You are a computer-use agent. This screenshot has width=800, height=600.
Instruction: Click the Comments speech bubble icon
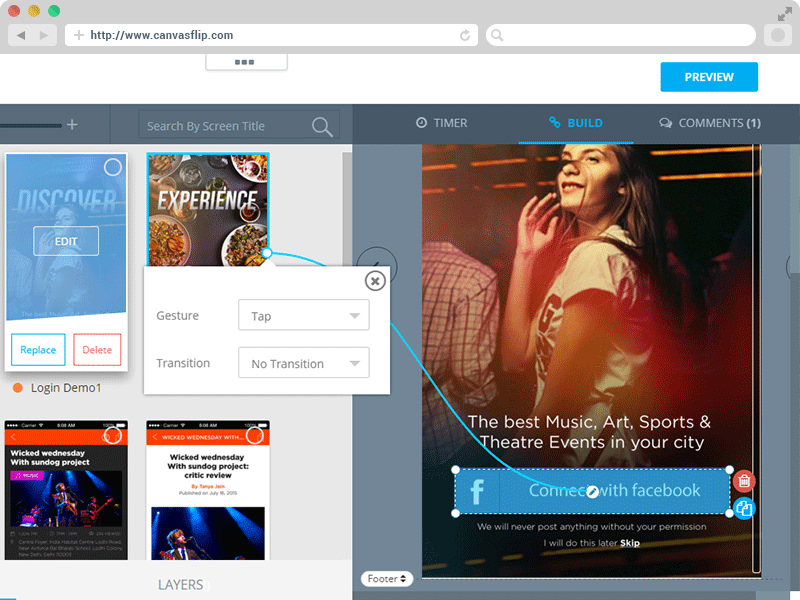[665, 123]
